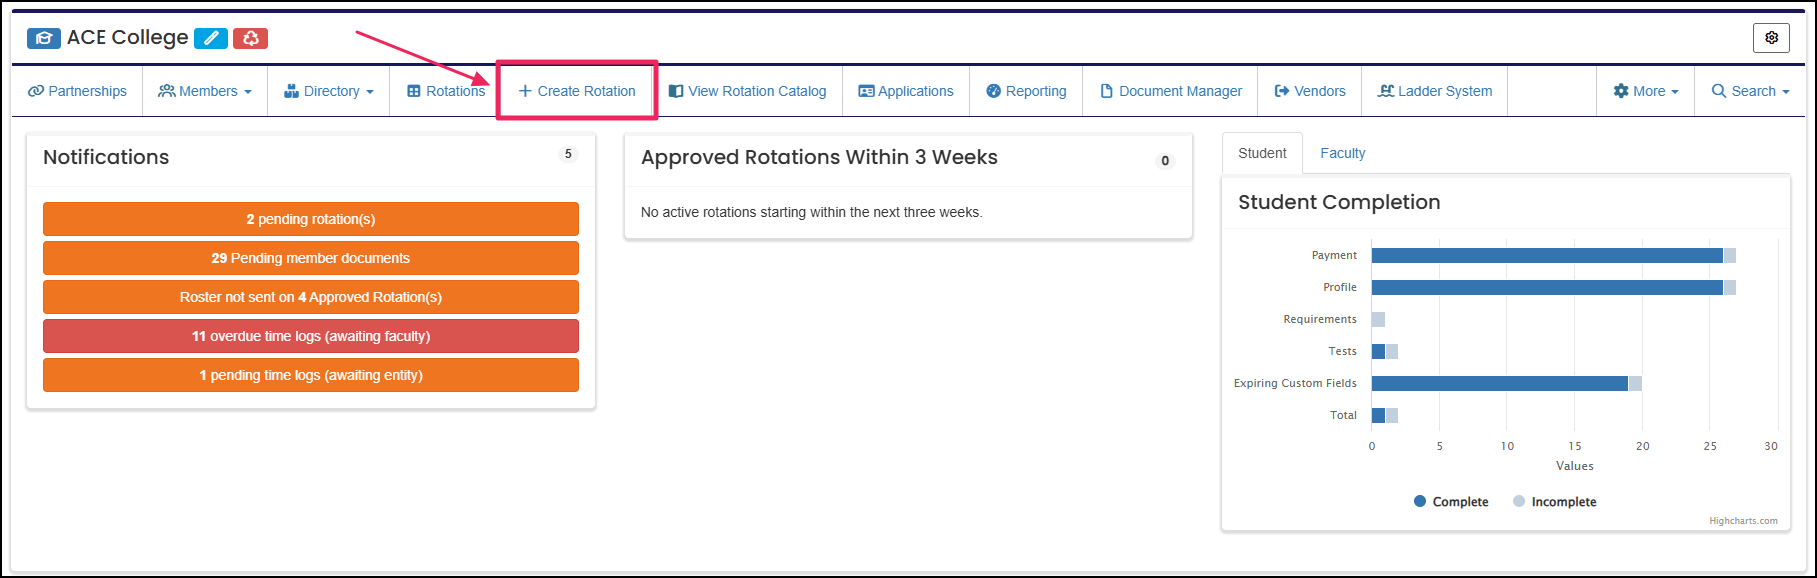The width and height of the screenshot is (1817, 578).
Task: Expand the Directory dropdown menu
Action: coord(329,91)
